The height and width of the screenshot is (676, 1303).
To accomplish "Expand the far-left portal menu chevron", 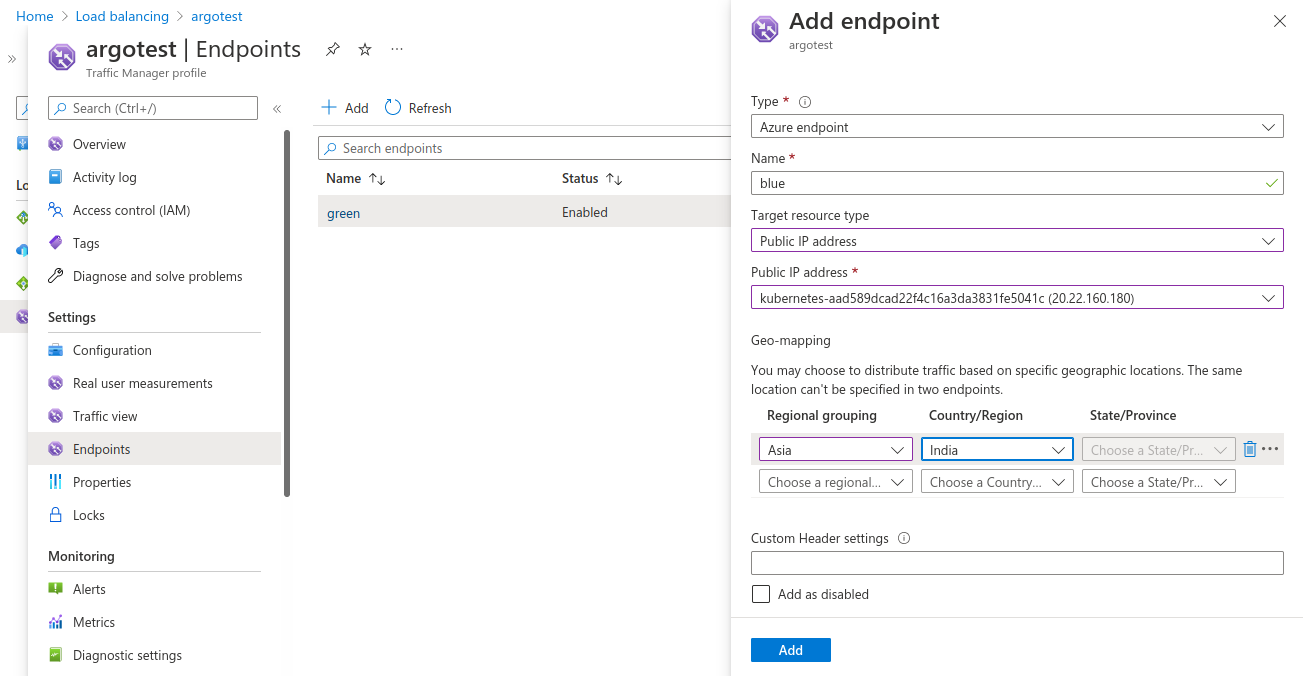I will click(x=12, y=59).
